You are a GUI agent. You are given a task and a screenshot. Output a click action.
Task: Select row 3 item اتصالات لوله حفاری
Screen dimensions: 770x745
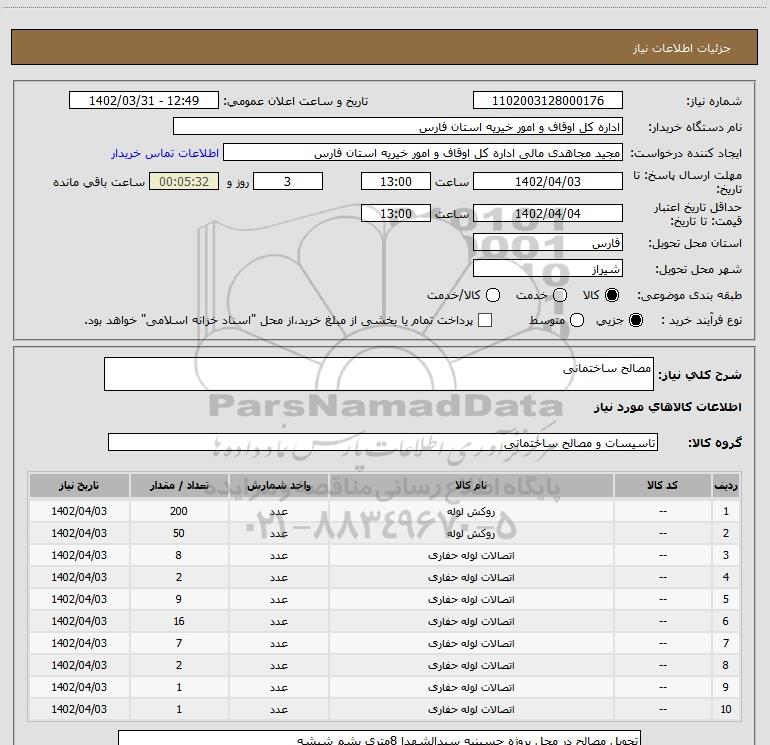471,555
